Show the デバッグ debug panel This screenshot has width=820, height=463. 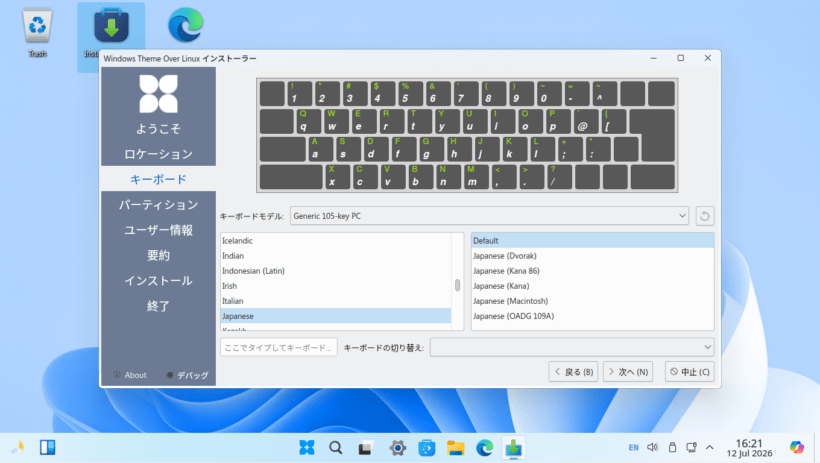(x=187, y=375)
